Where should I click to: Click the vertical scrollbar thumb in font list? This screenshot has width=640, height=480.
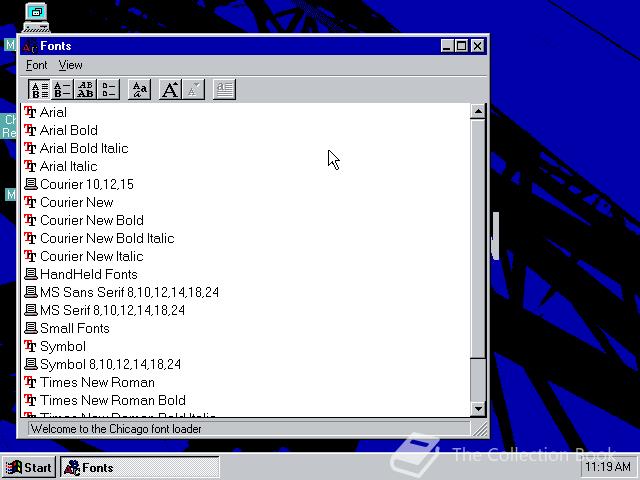point(478,239)
